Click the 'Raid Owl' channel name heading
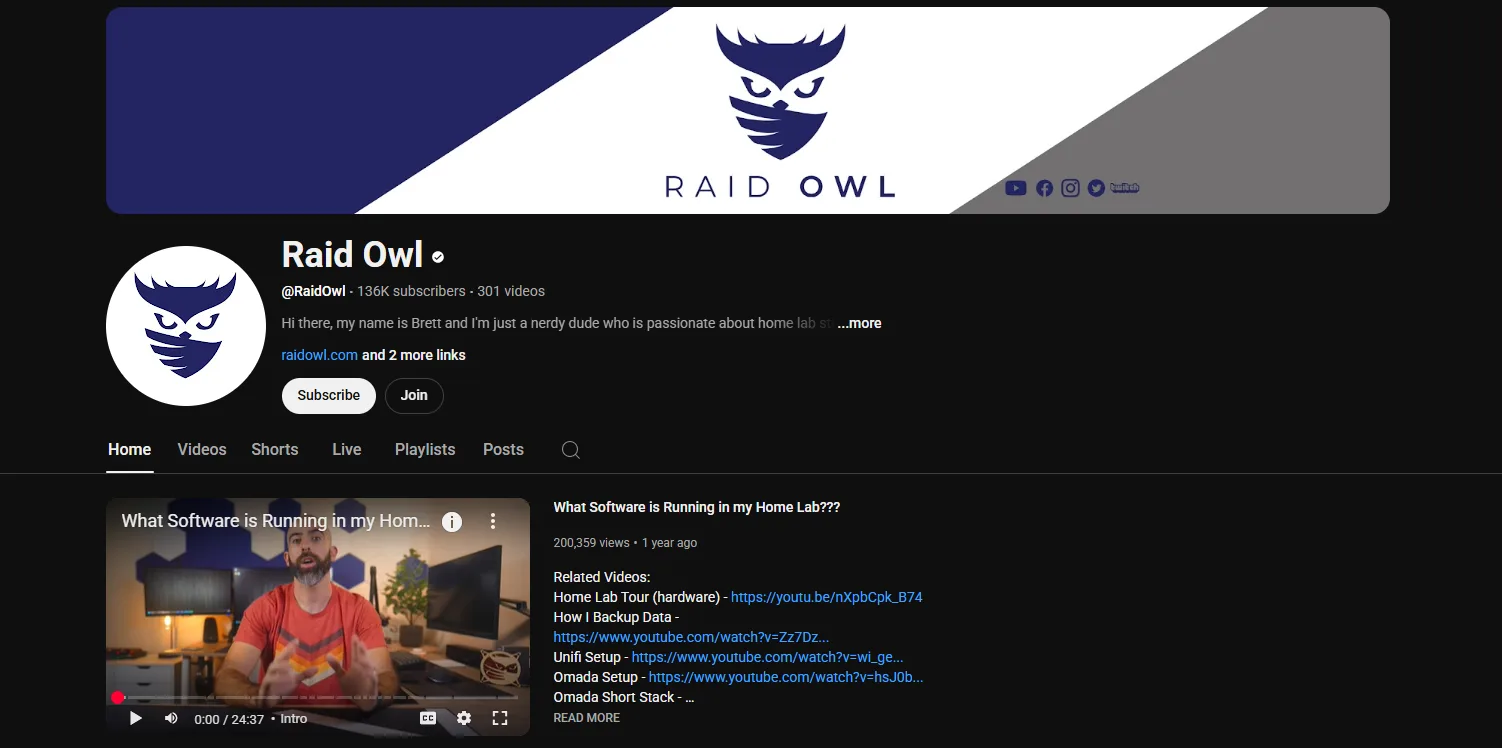Screen dimensions: 1502x748 (353, 255)
